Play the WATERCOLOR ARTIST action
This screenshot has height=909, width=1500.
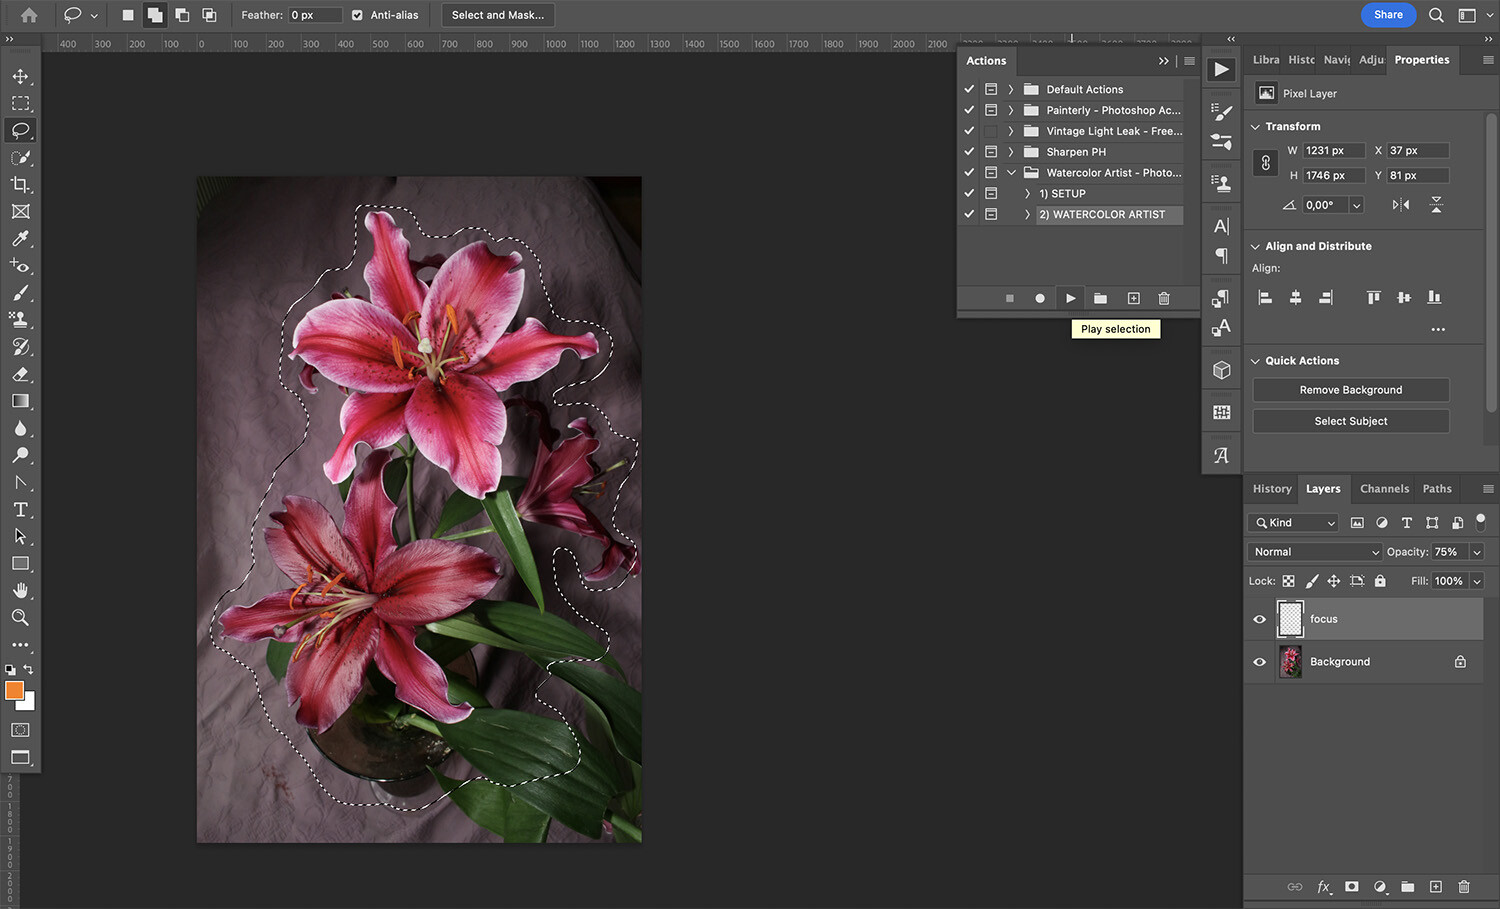1070,298
